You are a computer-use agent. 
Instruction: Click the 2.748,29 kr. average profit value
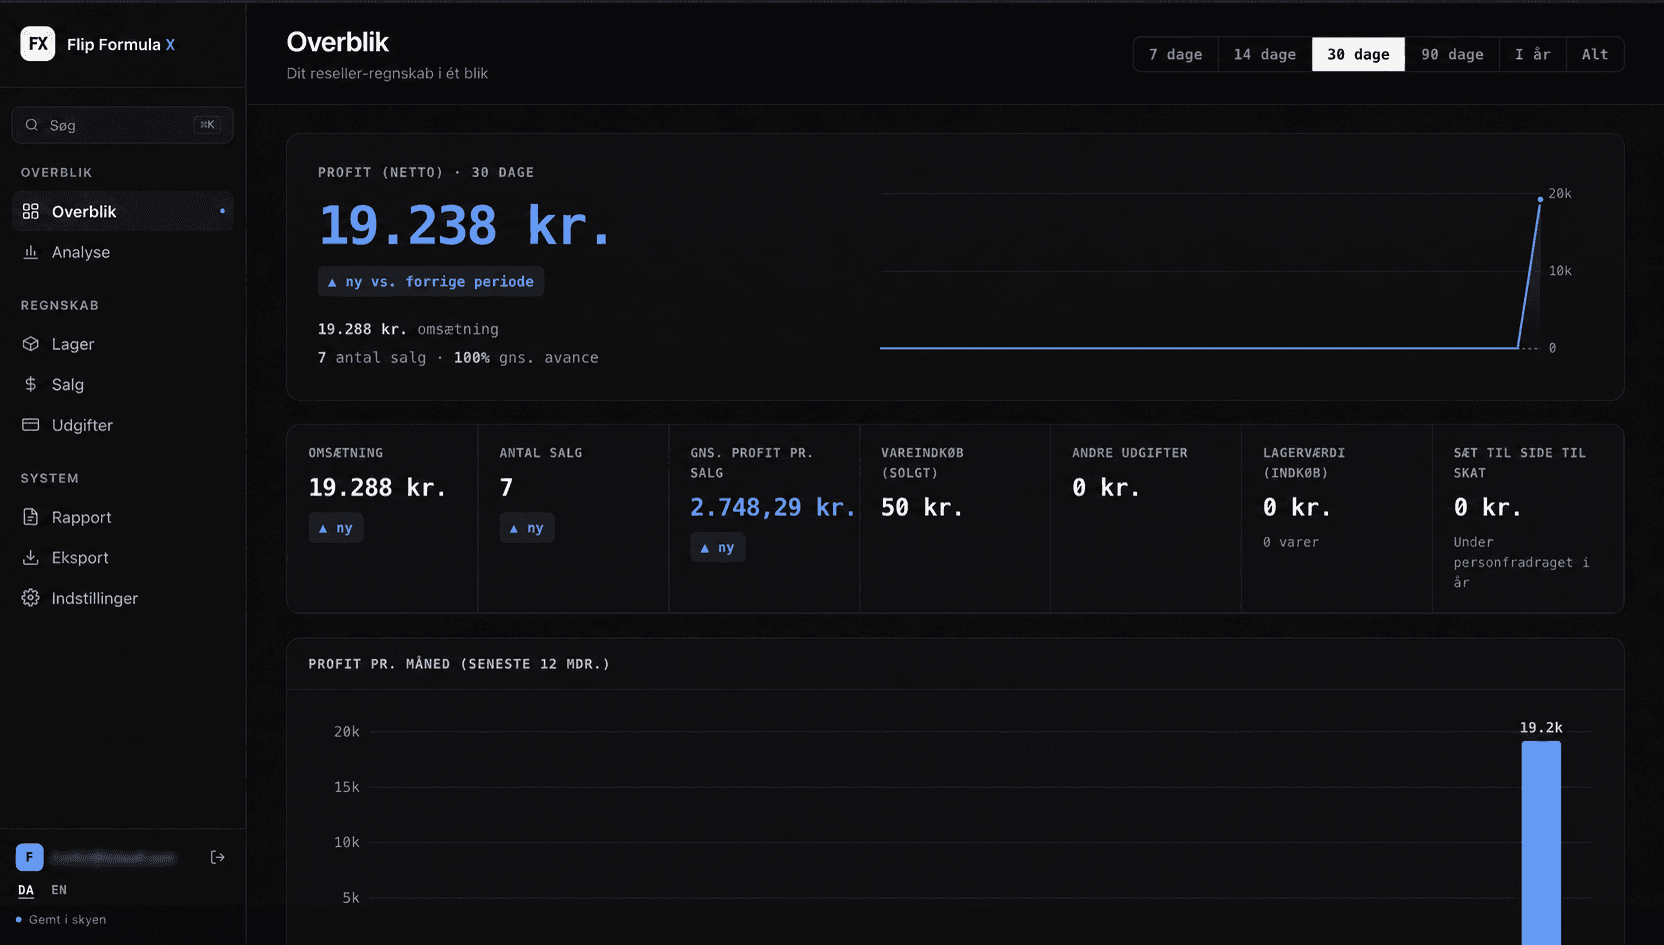[772, 507]
